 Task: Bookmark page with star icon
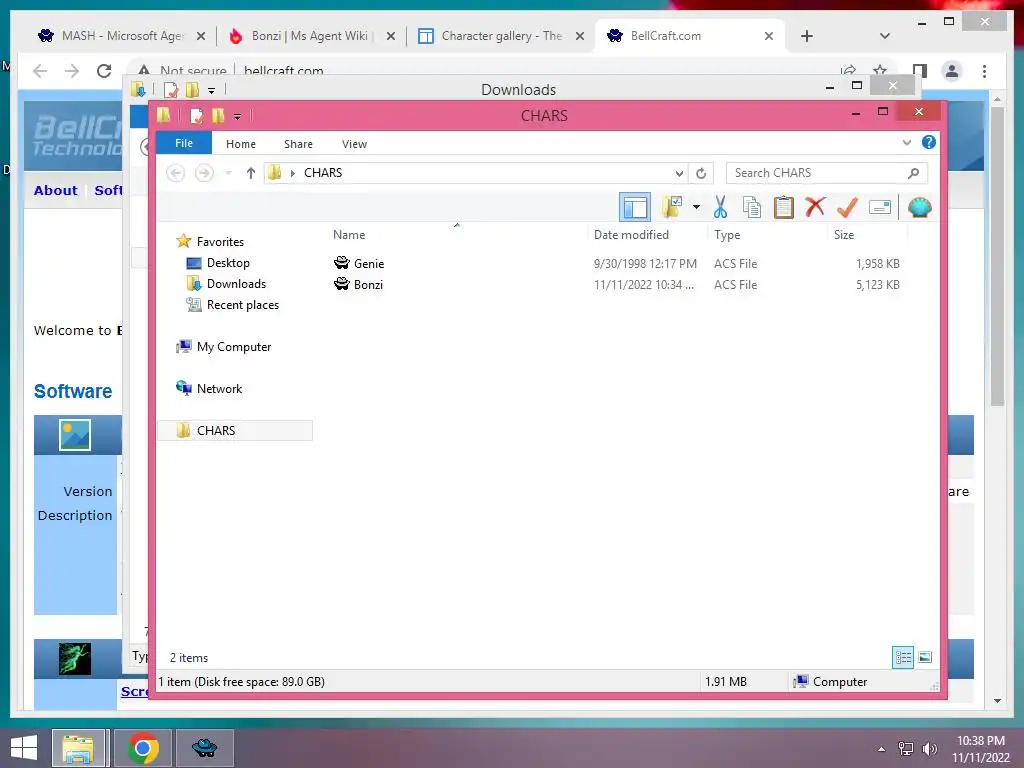point(880,70)
